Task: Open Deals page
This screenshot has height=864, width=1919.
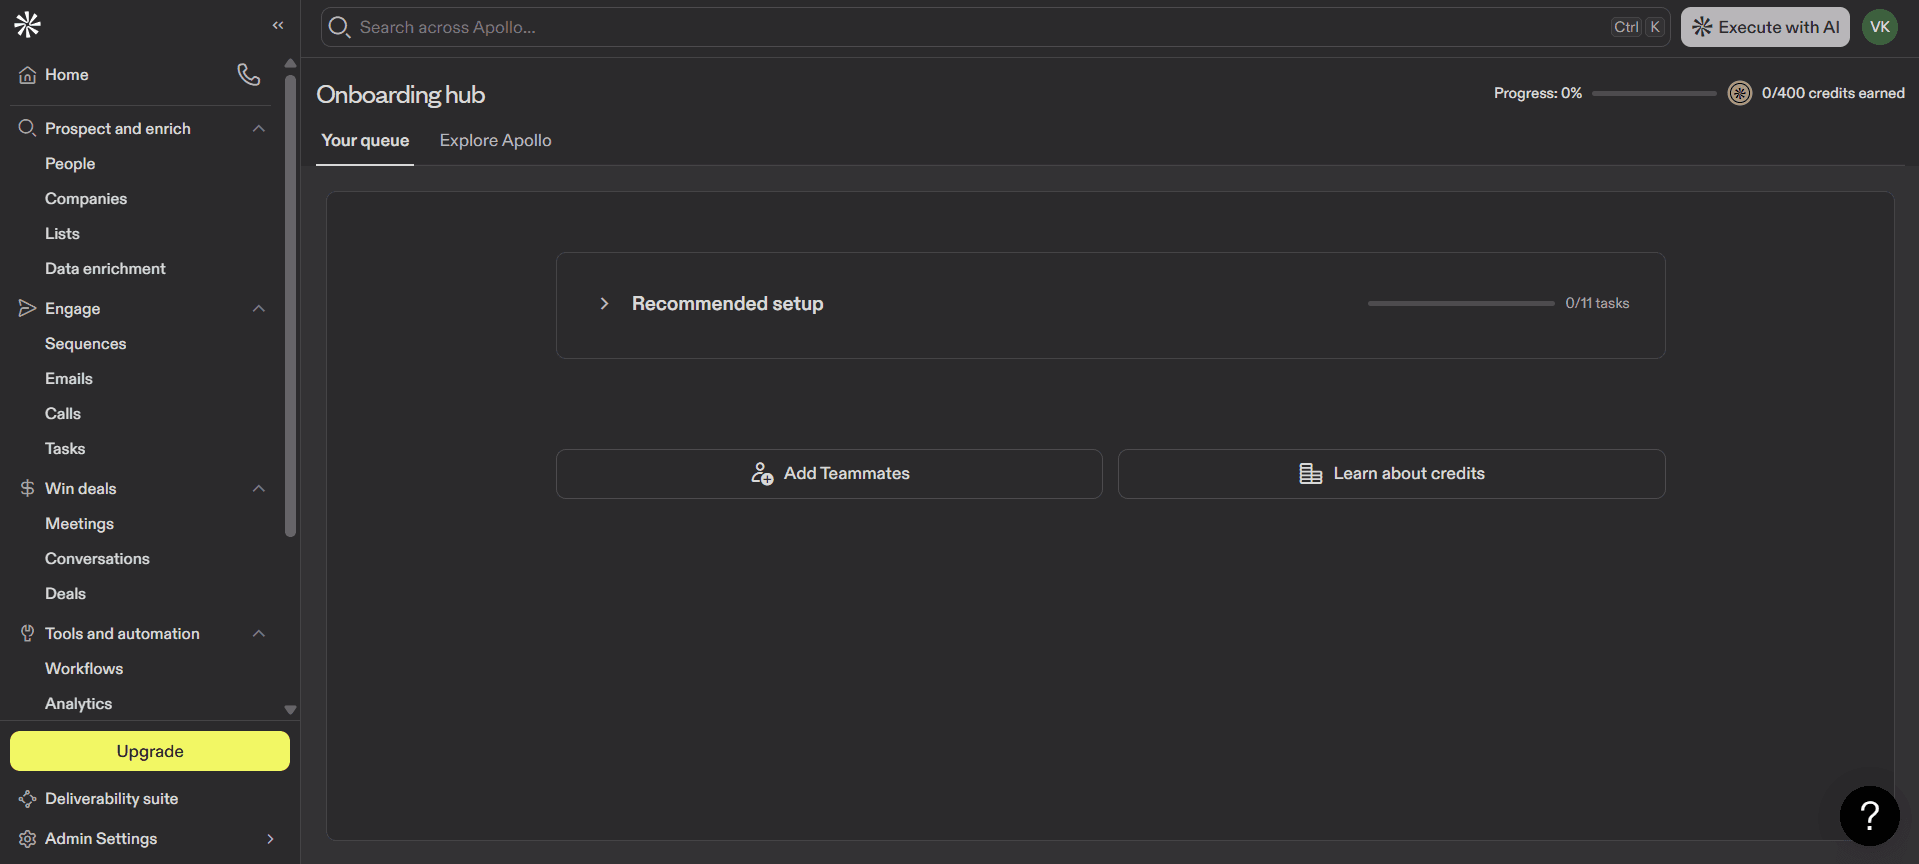Action: click(65, 593)
